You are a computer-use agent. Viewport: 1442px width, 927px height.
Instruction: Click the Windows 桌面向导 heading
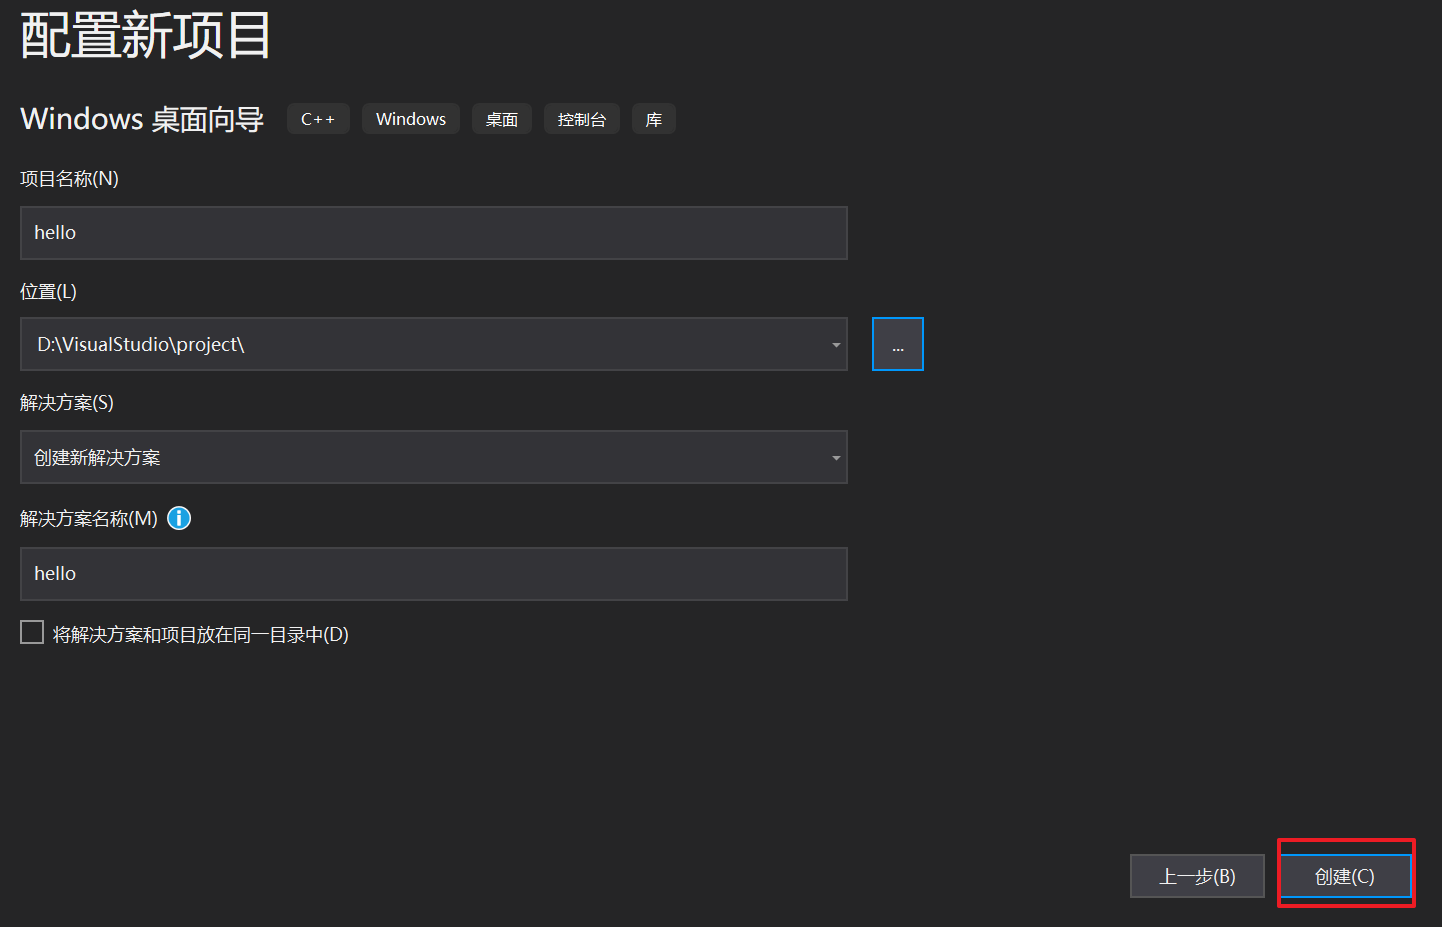coord(142,119)
